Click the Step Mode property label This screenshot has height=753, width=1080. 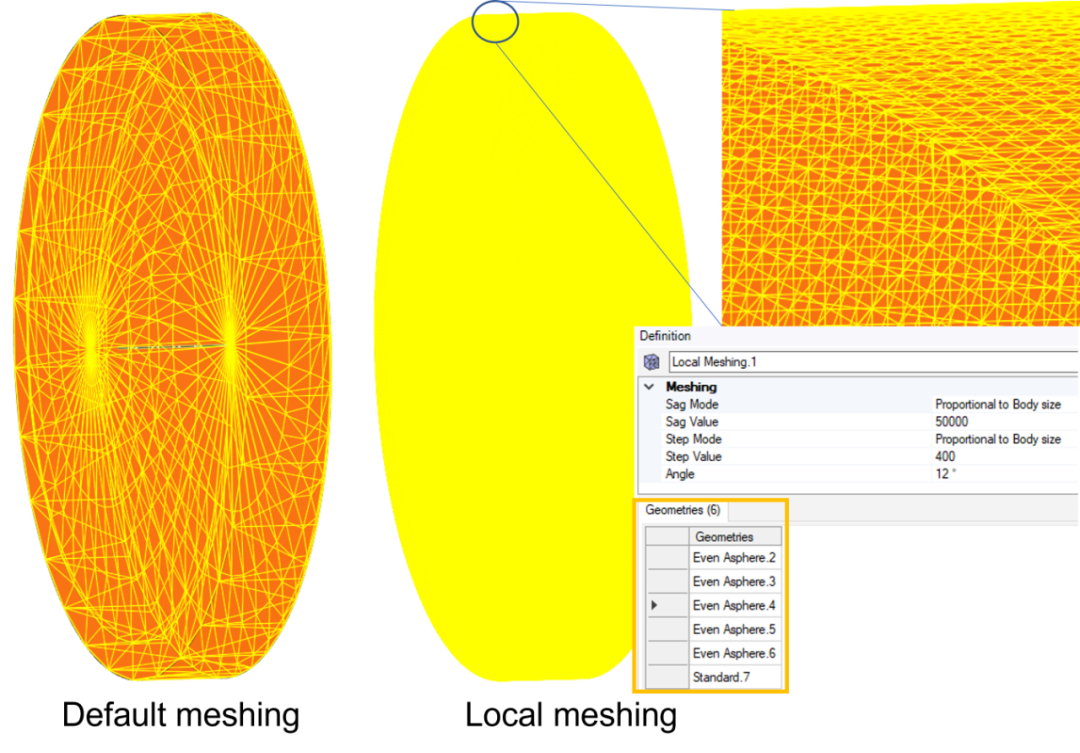point(694,439)
